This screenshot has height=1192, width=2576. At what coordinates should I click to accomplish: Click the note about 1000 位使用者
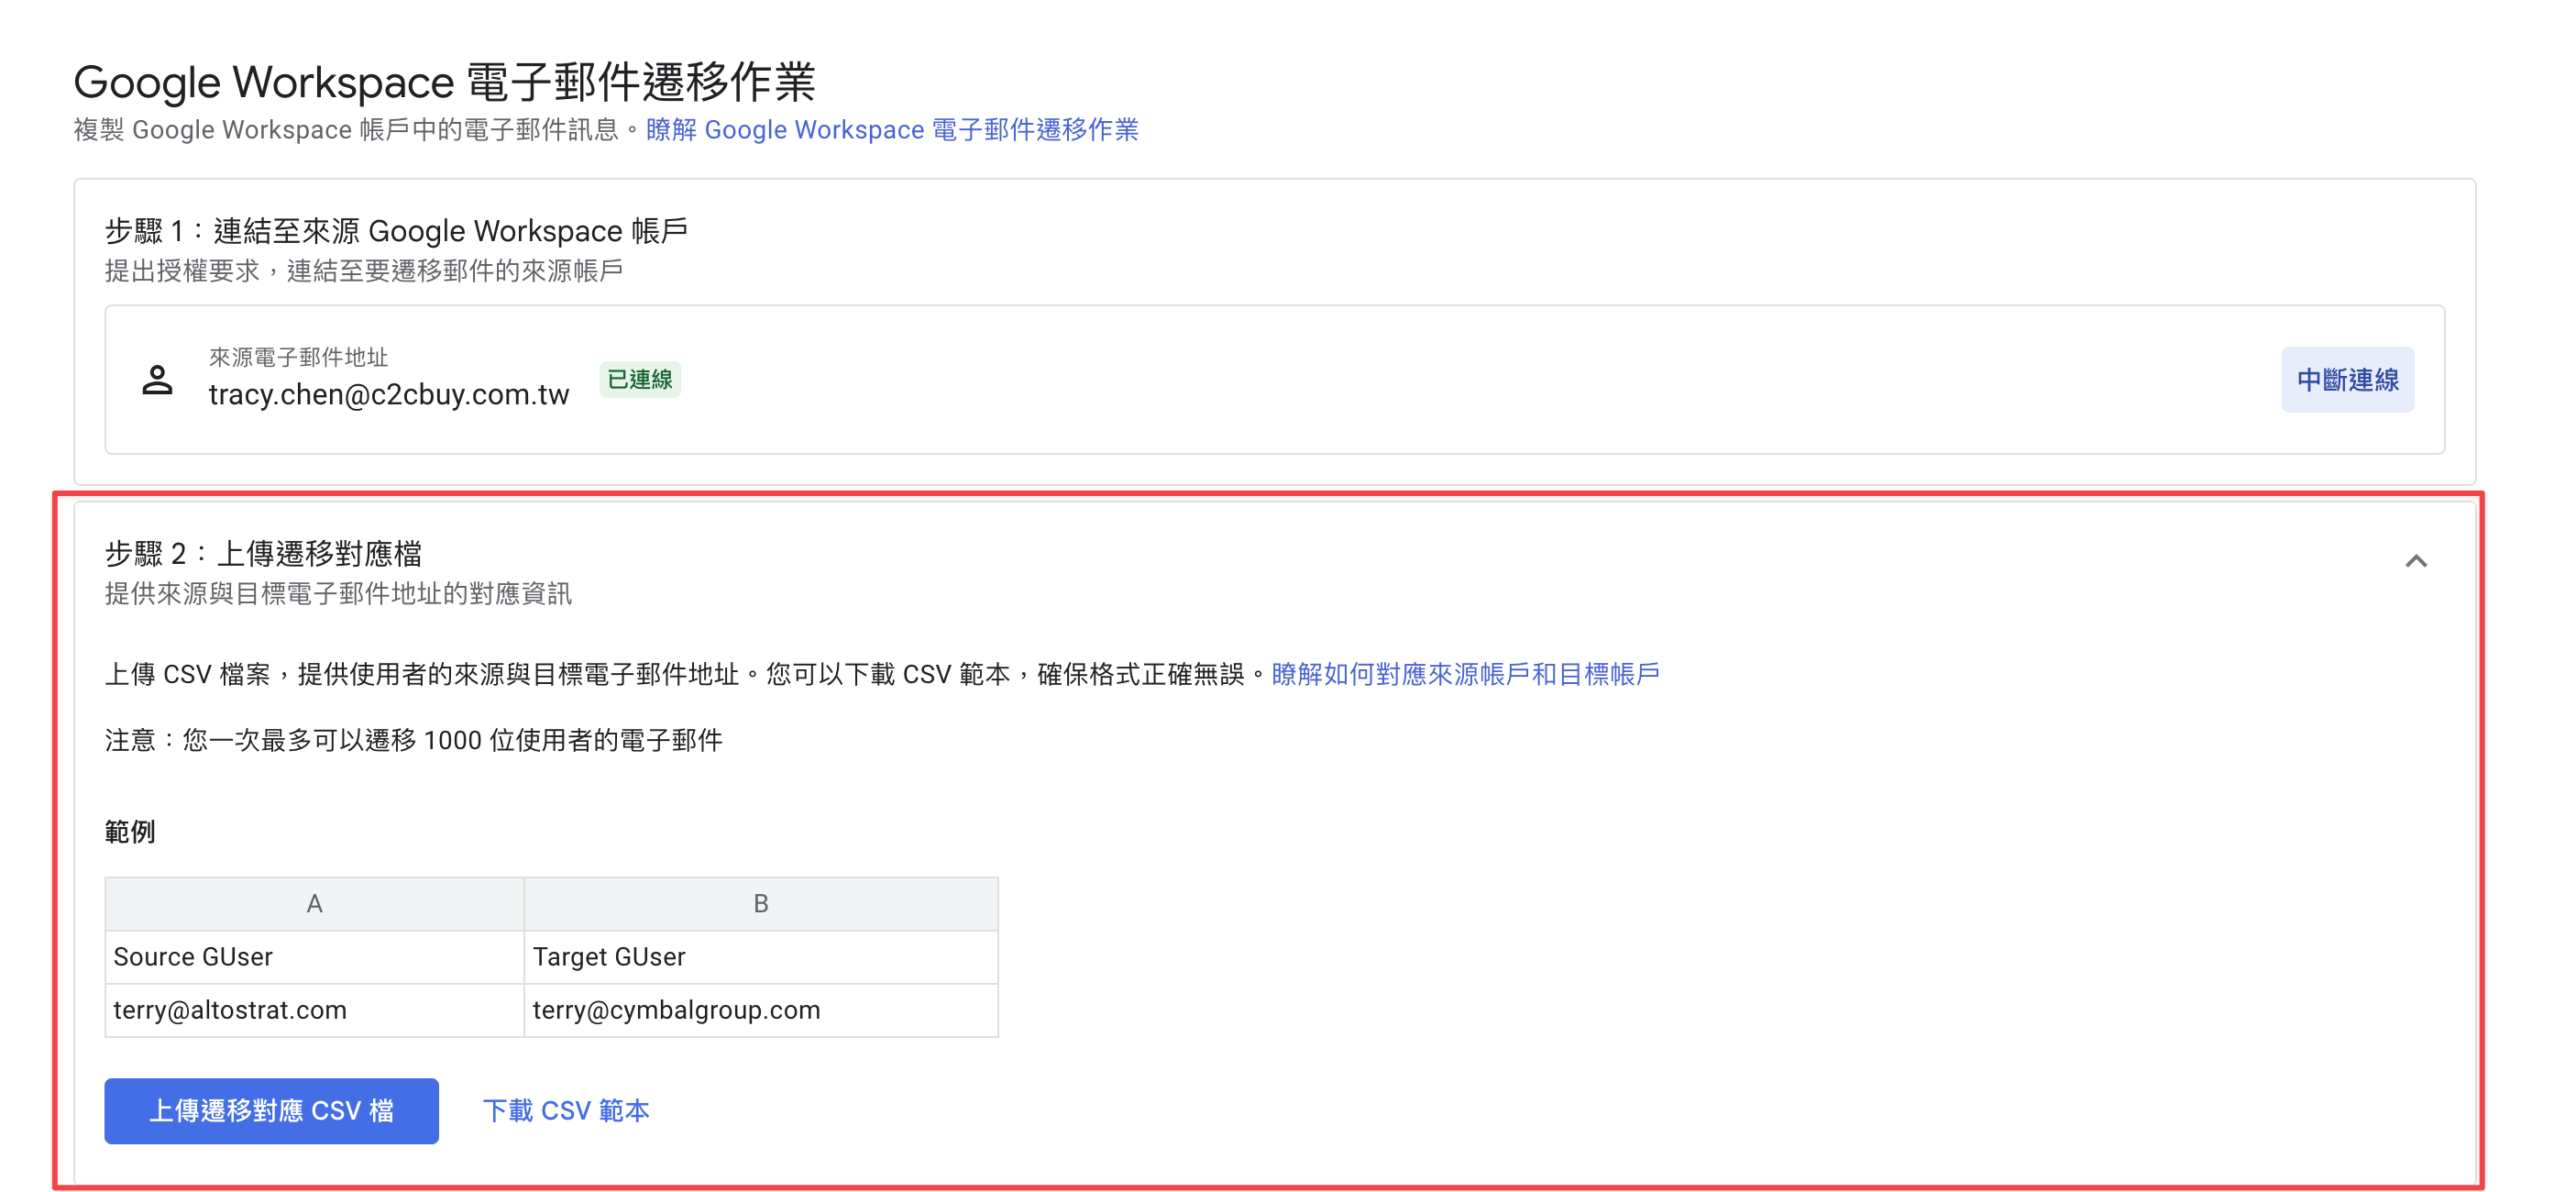[413, 740]
